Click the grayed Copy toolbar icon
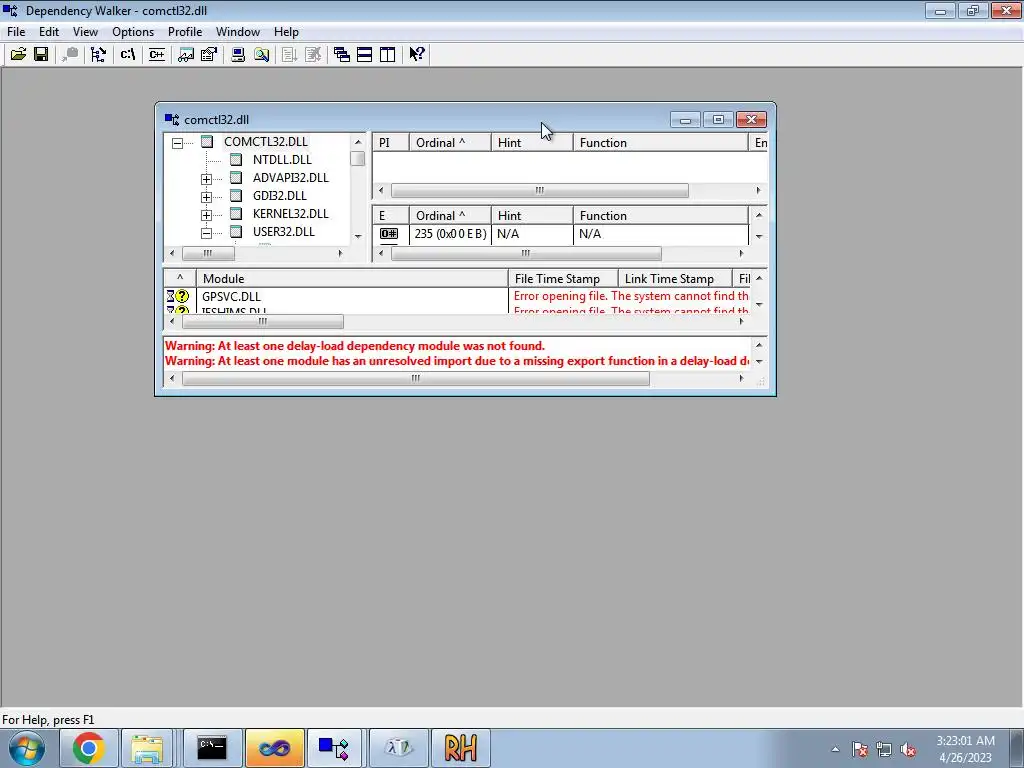 (70, 54)
